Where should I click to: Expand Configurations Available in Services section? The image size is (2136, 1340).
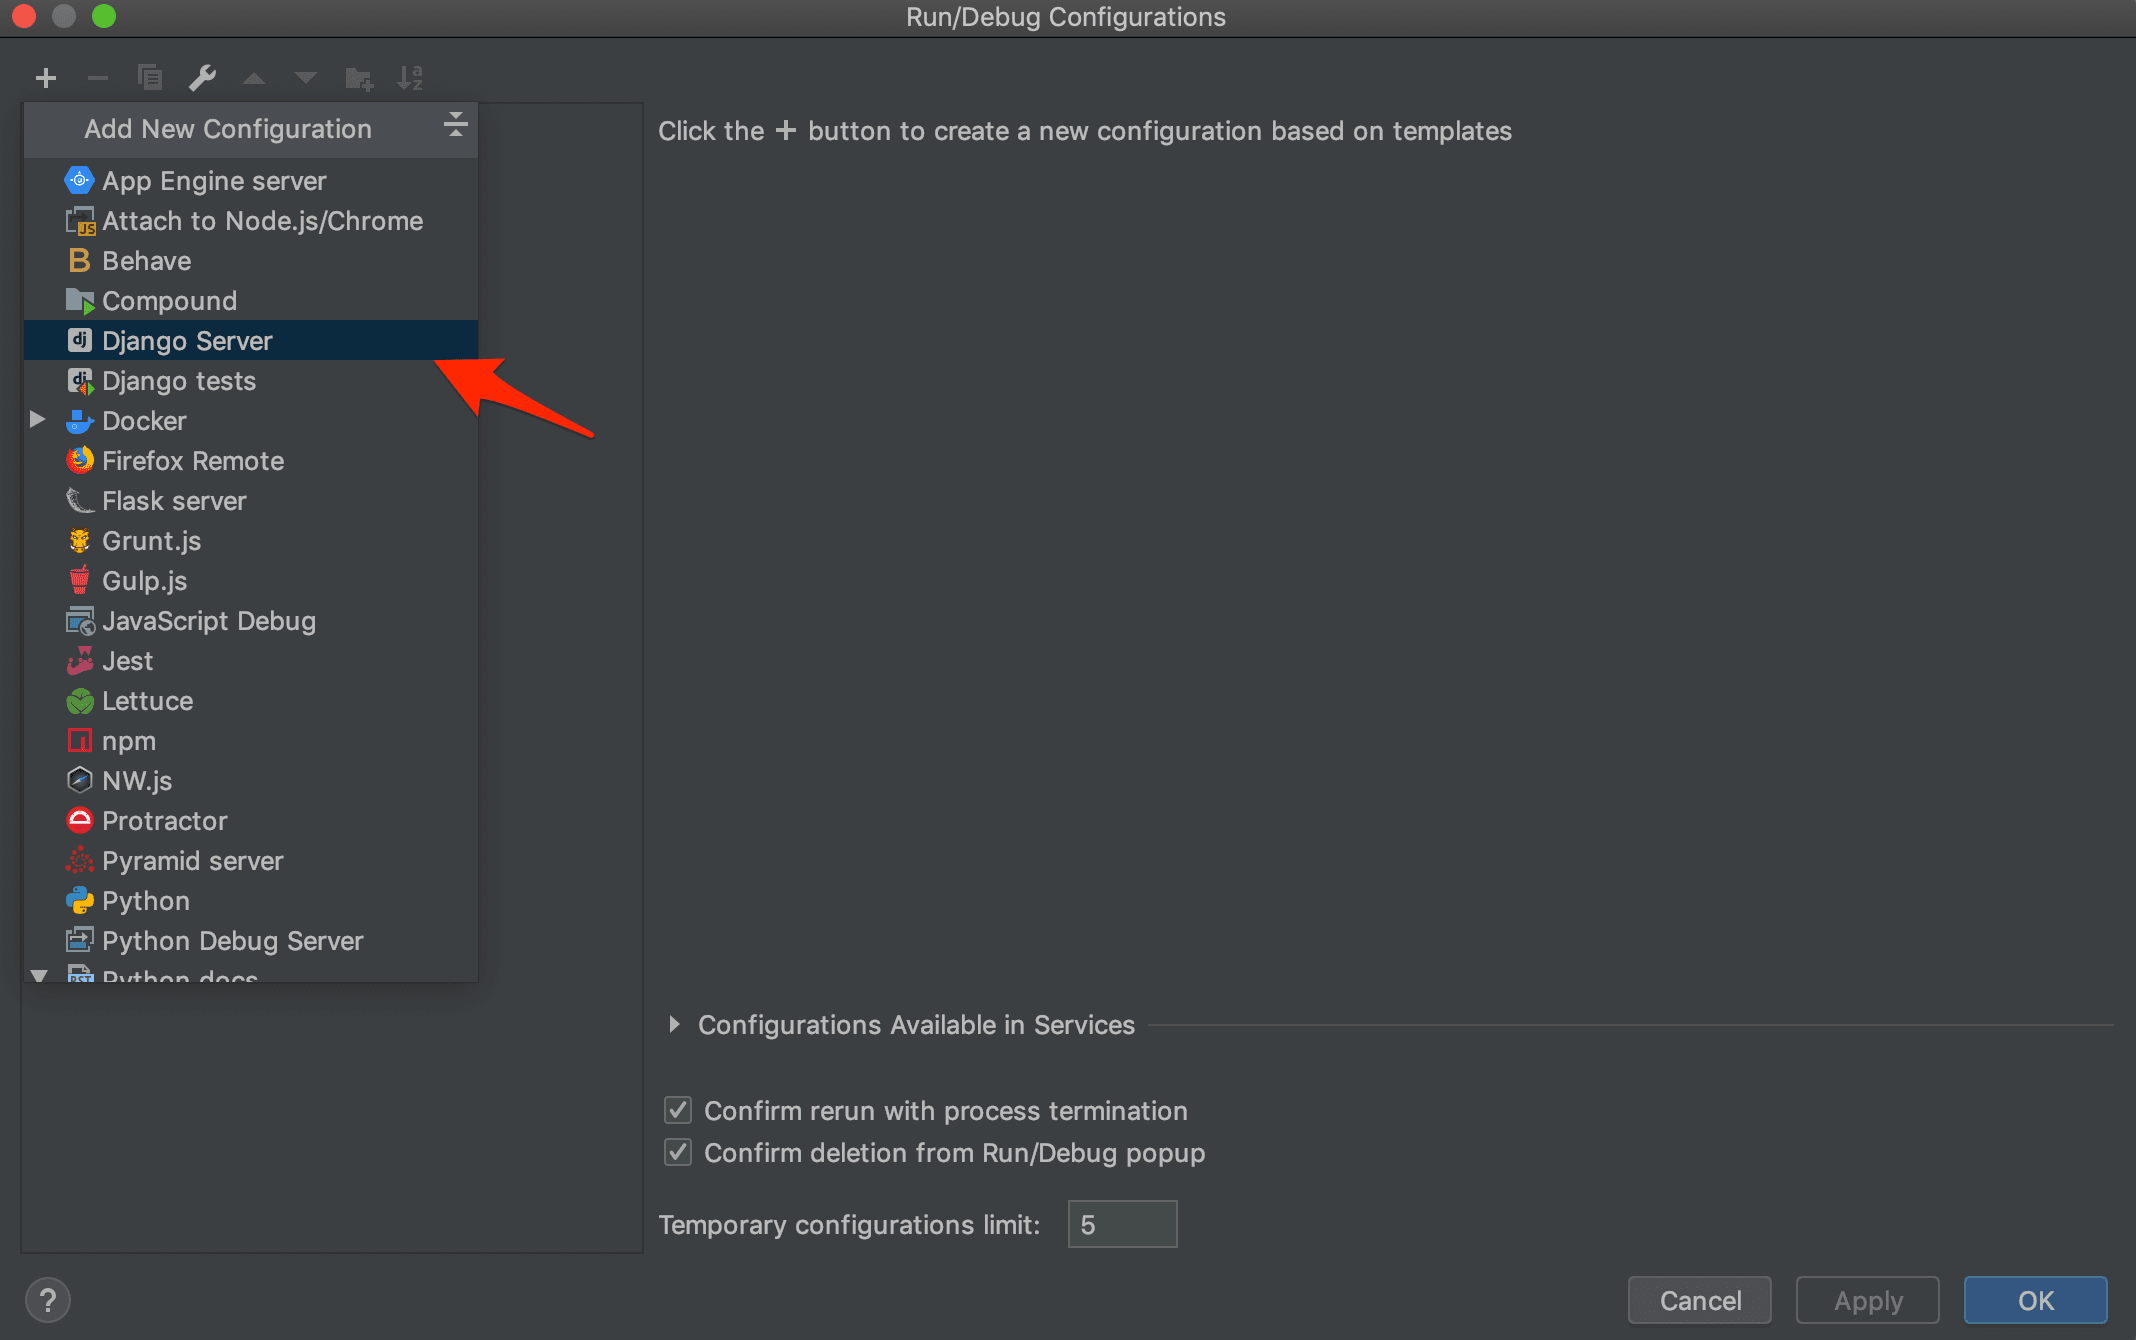coord(674,1024)
